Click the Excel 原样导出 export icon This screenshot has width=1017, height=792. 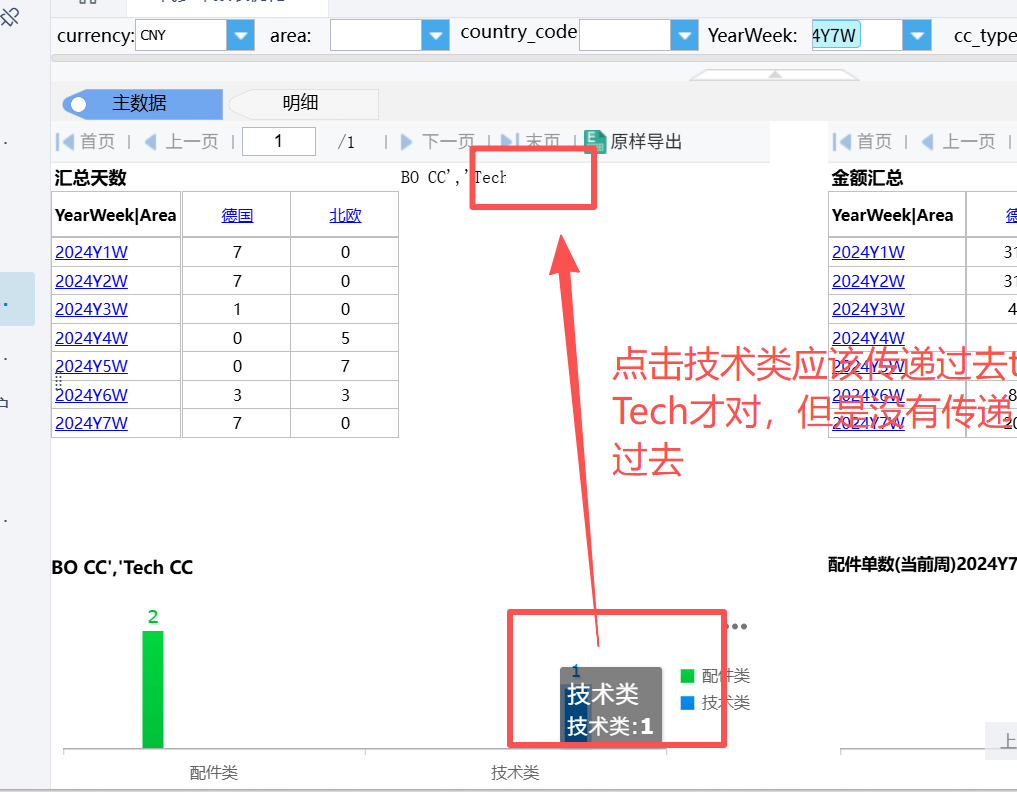tap(595, 141)
